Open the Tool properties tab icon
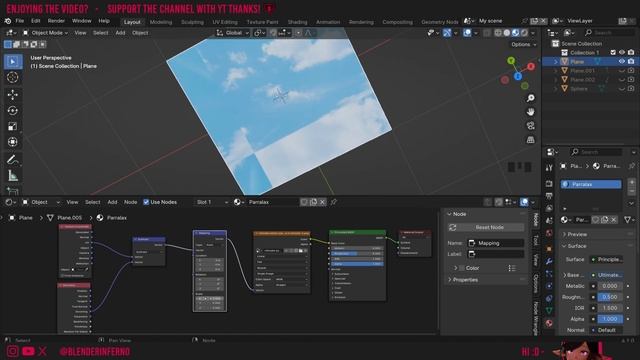Image resolution: width=640 pixels, height=360 pixels. point(549,168)
